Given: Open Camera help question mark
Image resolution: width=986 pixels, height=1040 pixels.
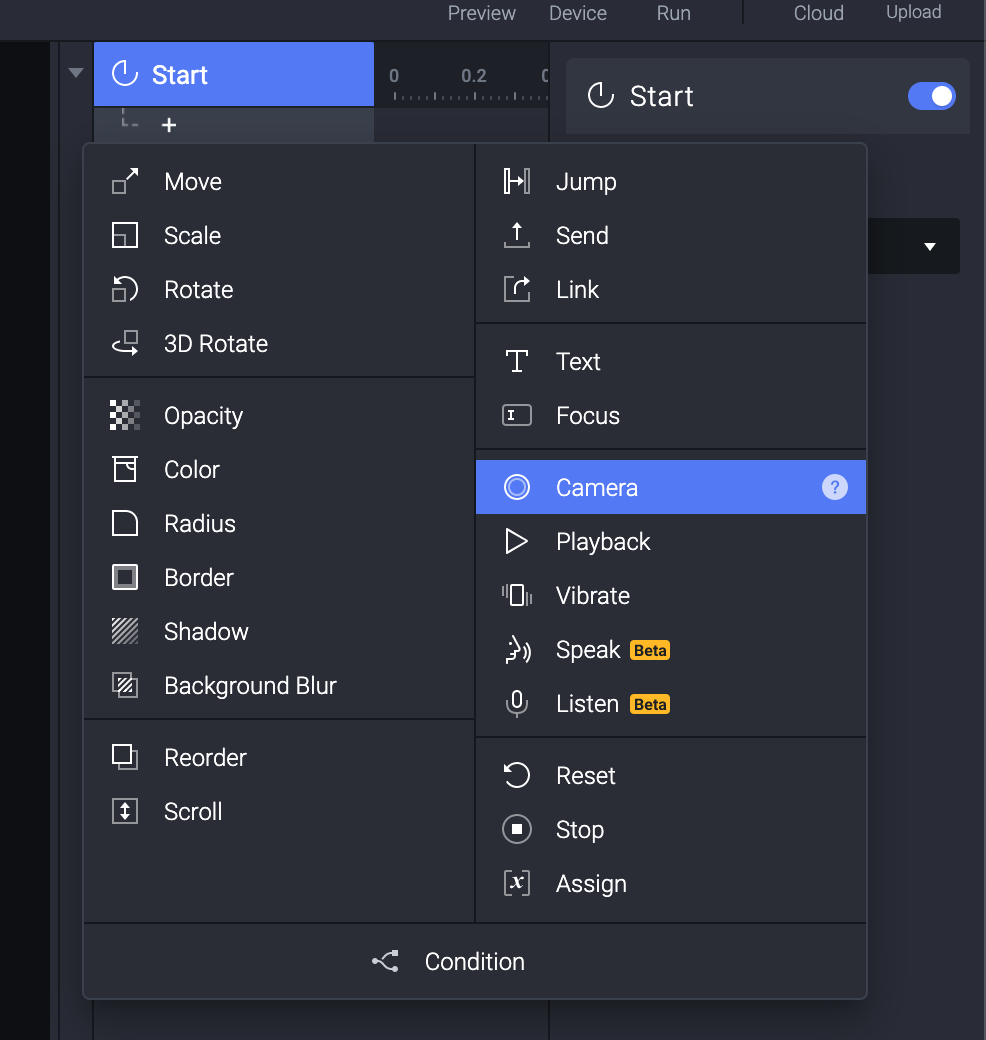Looking at the screenshot, I should coord(834,488).
